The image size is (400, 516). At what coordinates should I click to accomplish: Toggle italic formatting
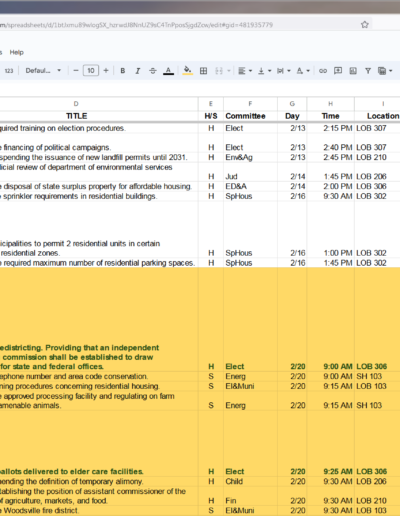138,71
